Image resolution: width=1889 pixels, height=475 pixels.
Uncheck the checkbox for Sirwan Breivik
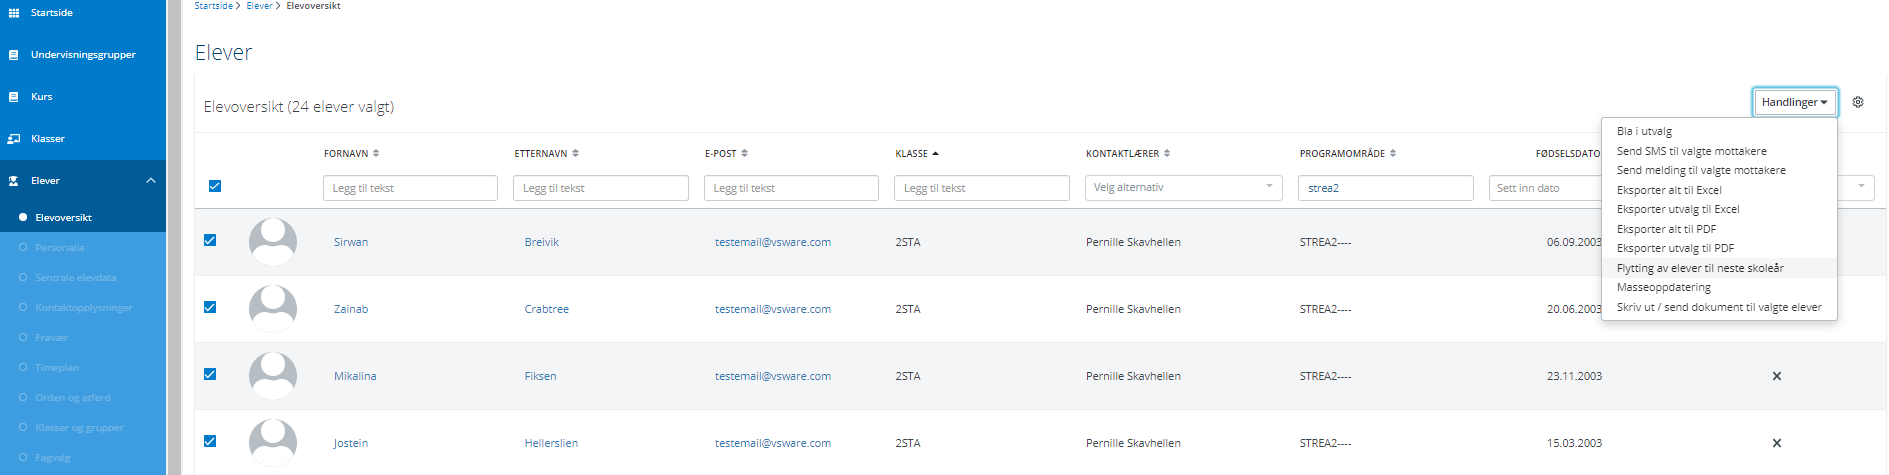click(210, 240)
